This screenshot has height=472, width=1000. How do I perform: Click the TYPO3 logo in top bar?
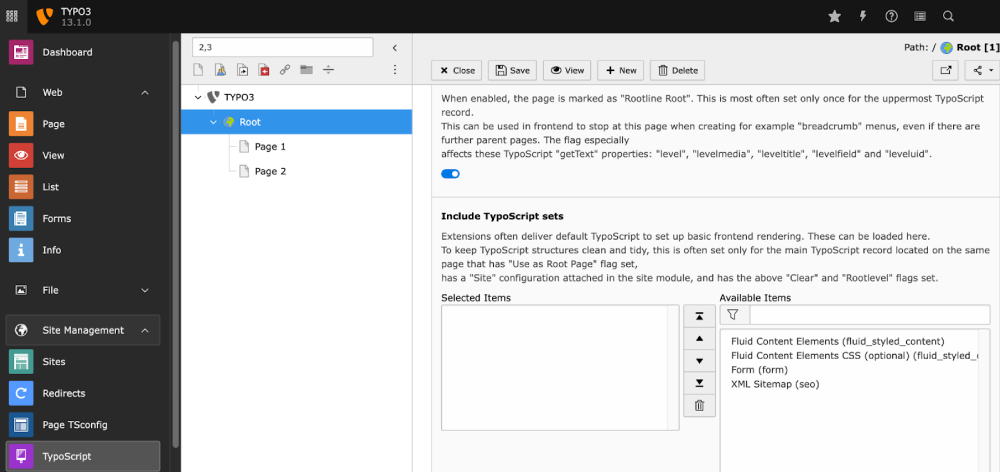[x=45, y=17]
